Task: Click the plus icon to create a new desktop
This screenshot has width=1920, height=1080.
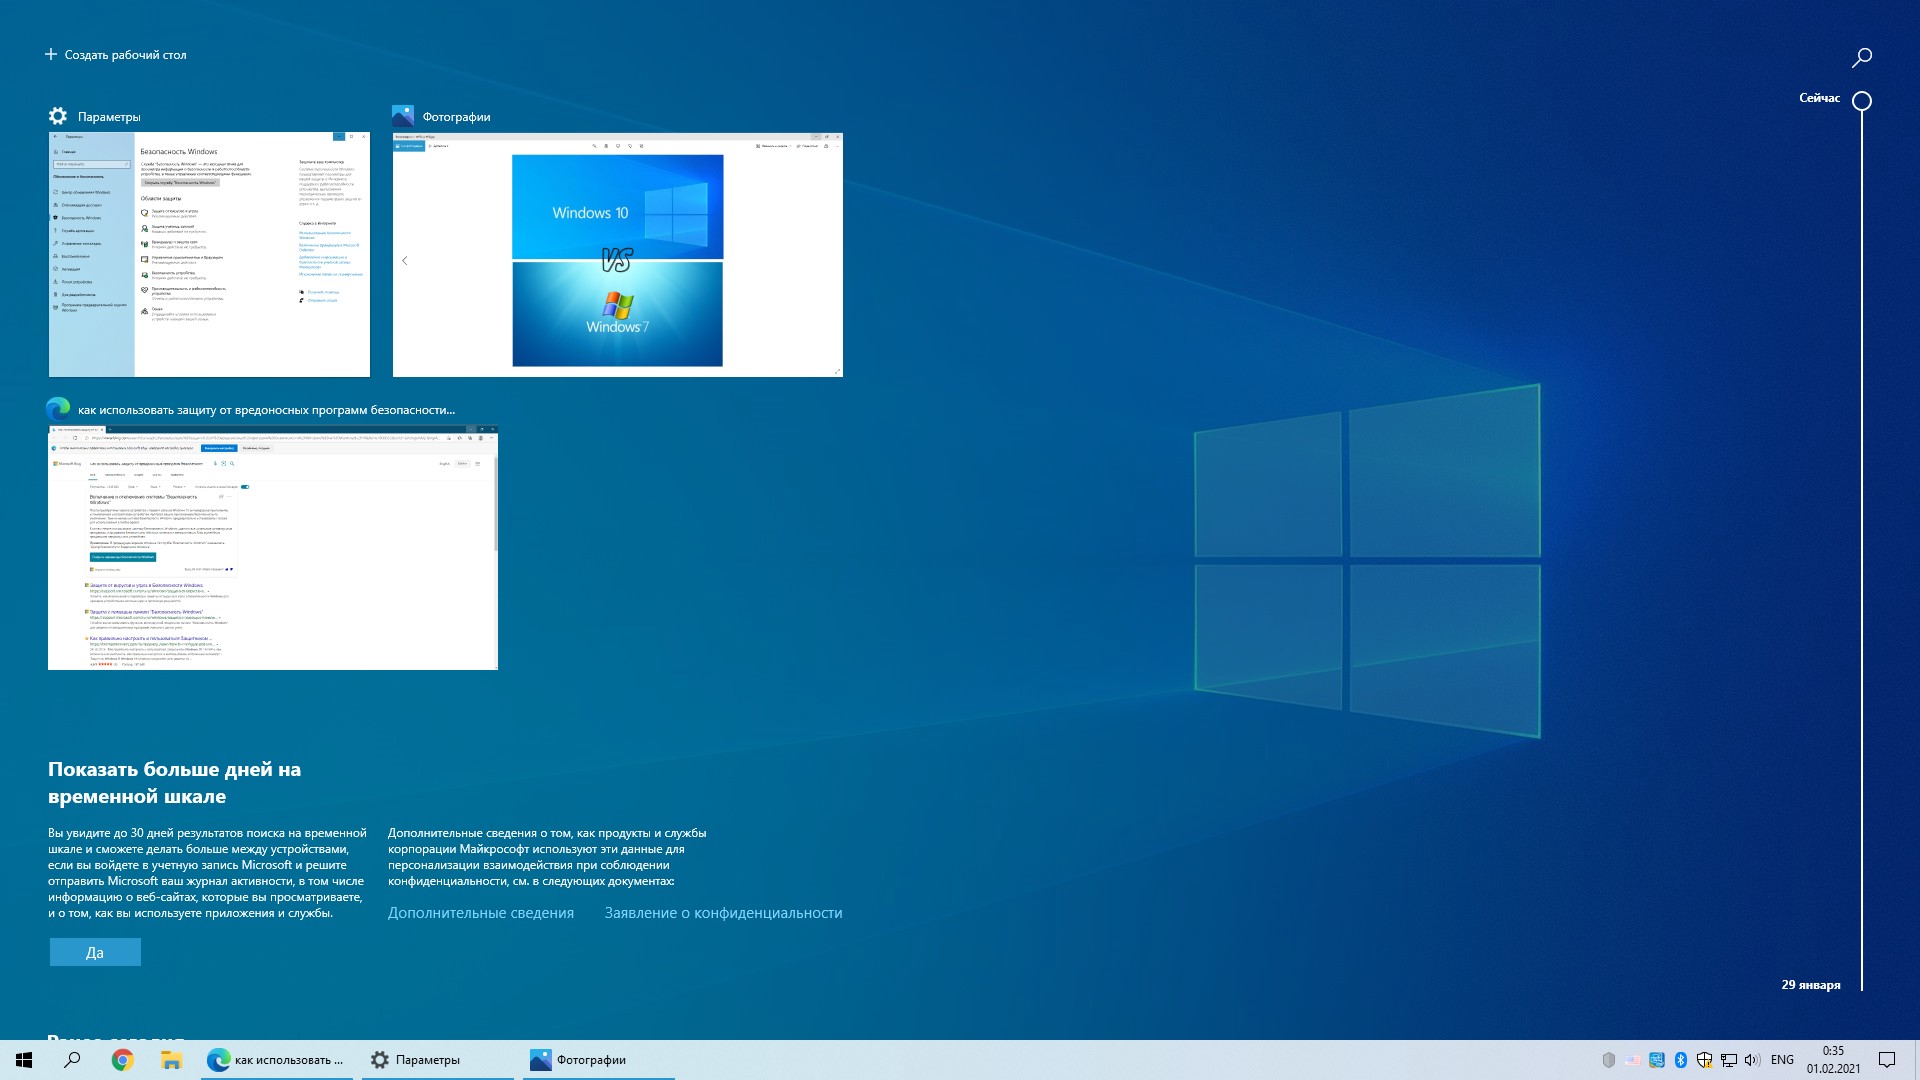Action: pyautogui.click(x=51, y=54)
